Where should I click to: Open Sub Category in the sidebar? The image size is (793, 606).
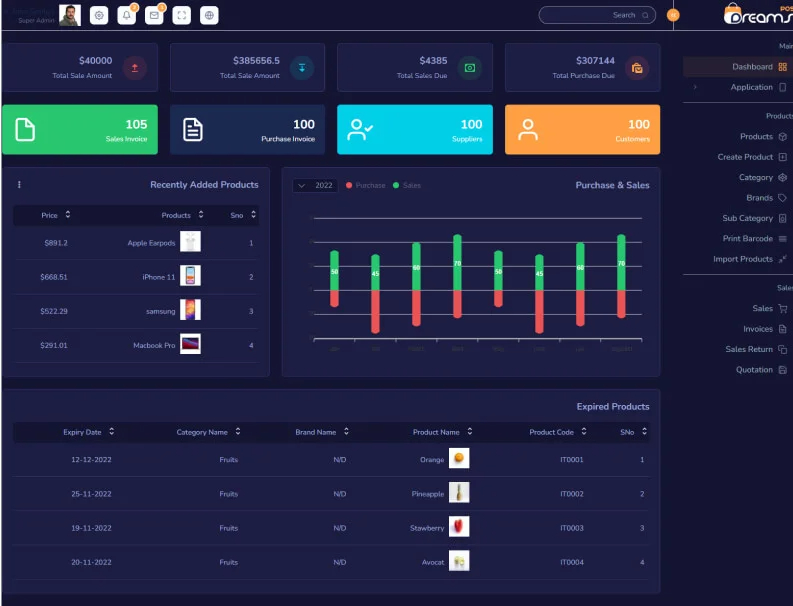pyautogui.click(x=747, y=218)
